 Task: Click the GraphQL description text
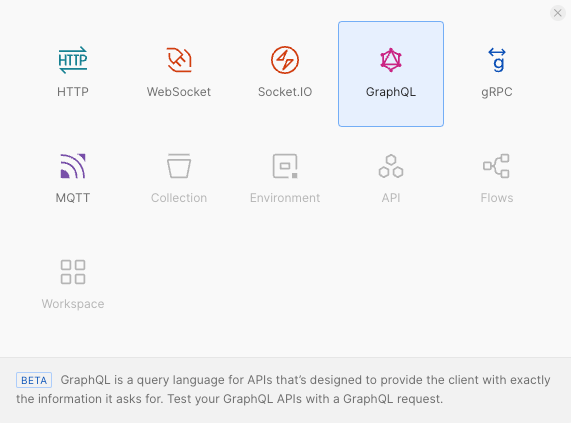283,390
